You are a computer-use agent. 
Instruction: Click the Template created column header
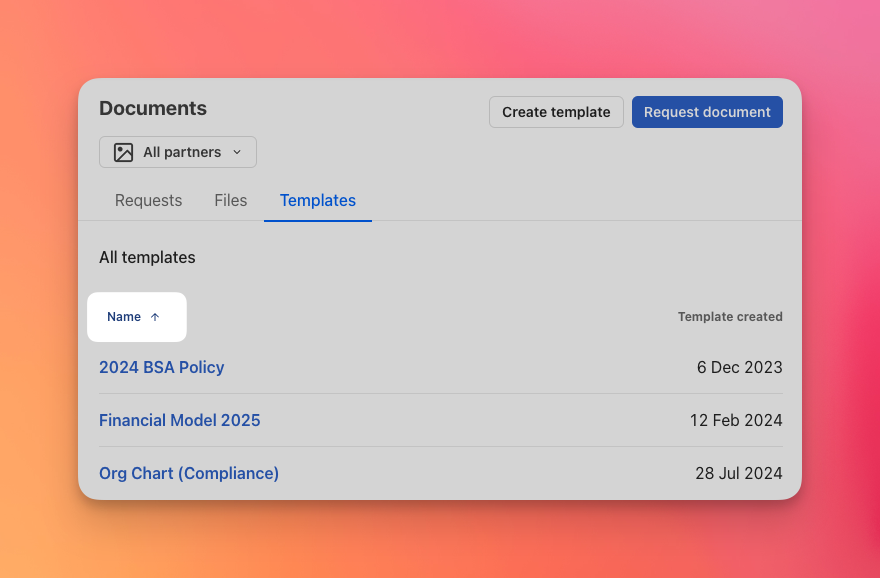click(x=730, y=317)
